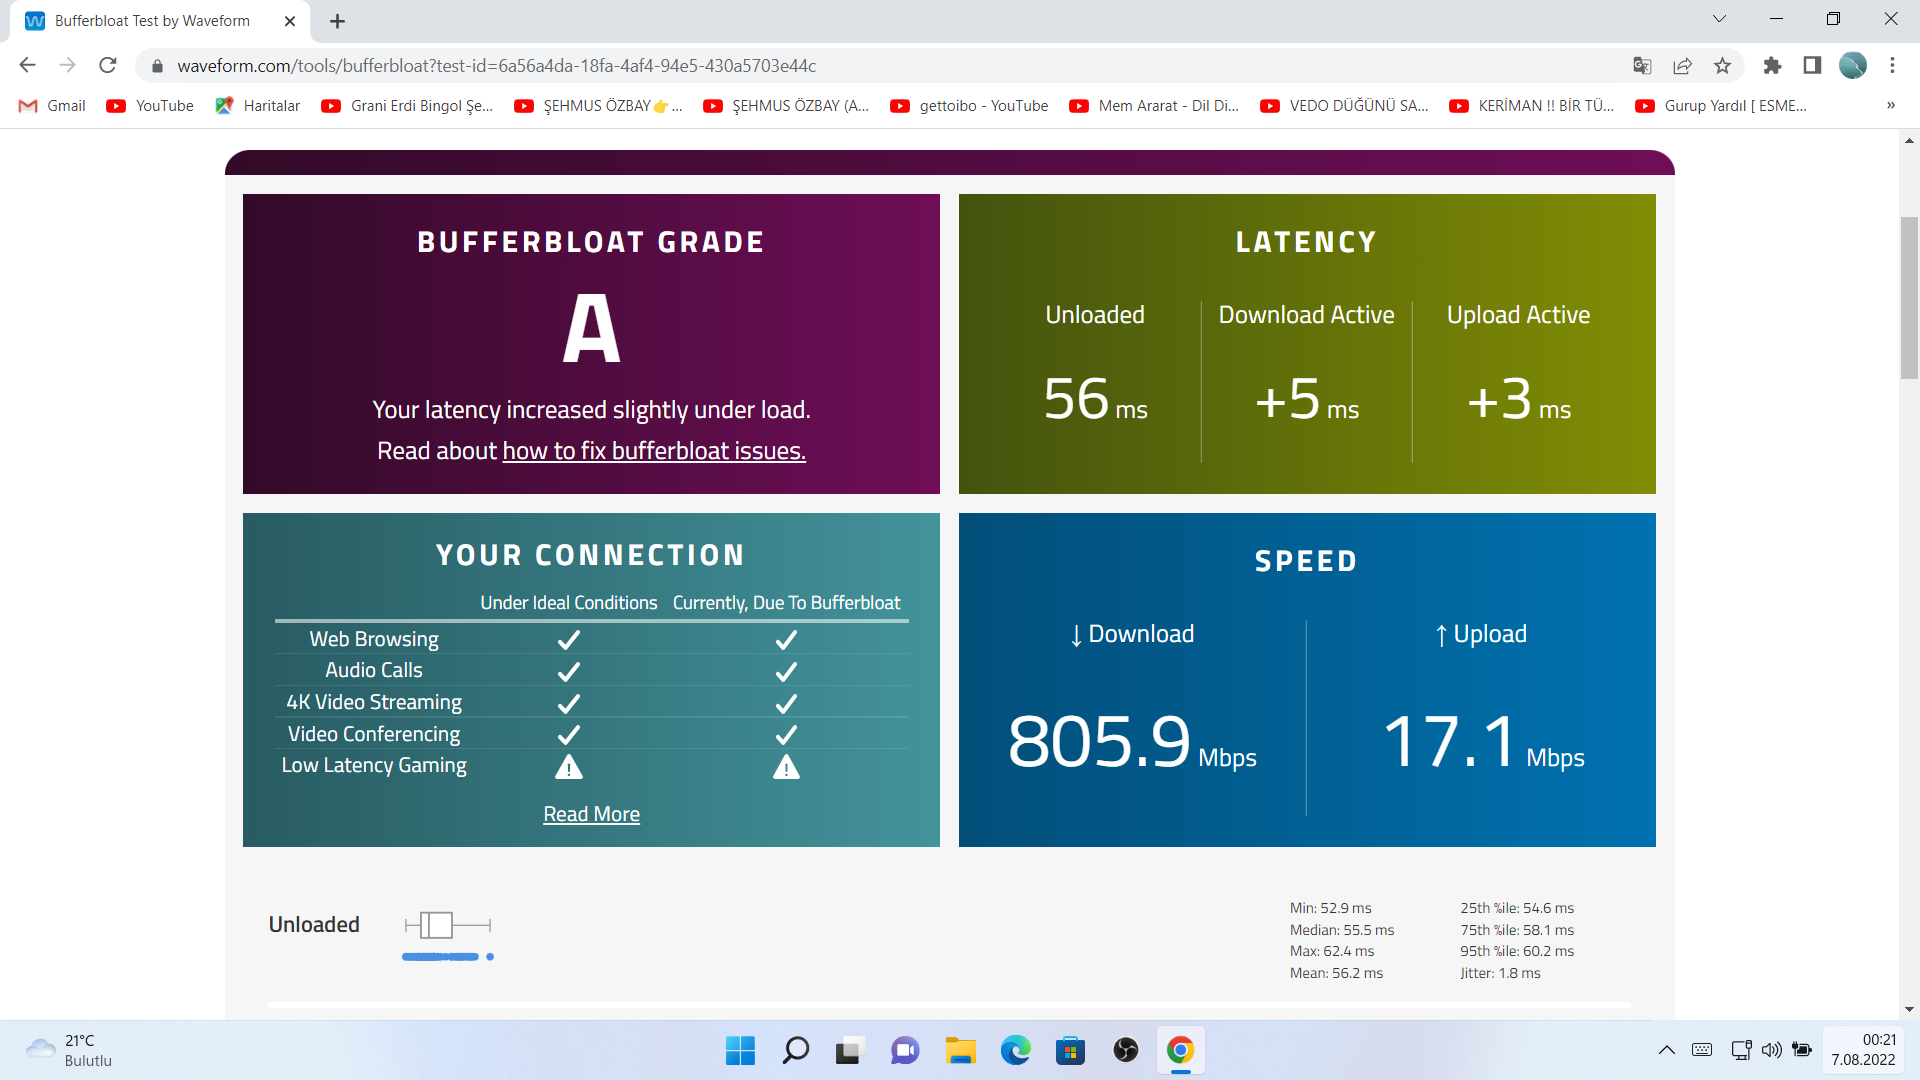
Task: Select the Bufferbloat Test by Waveform tab
Action: 152,21
